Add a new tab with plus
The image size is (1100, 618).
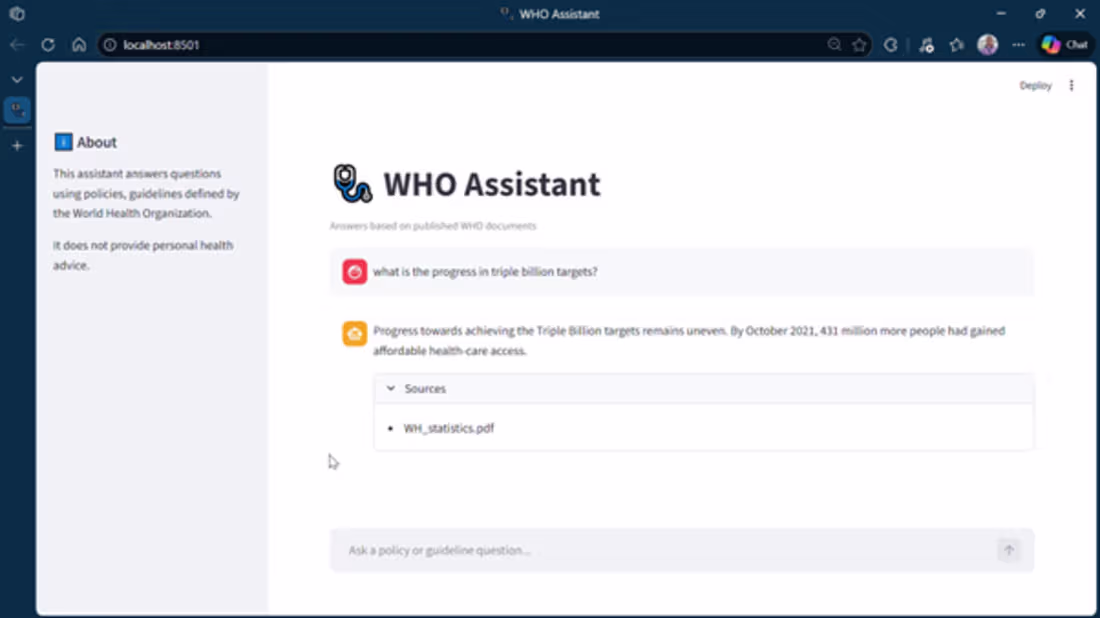pyautogui.click(x=18, y=146)
